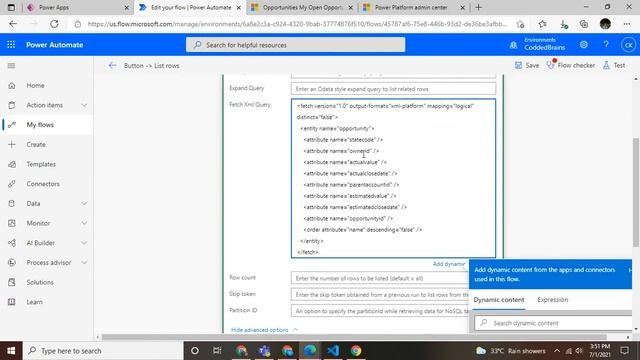Click the Partition ID field

click(380, 311)
